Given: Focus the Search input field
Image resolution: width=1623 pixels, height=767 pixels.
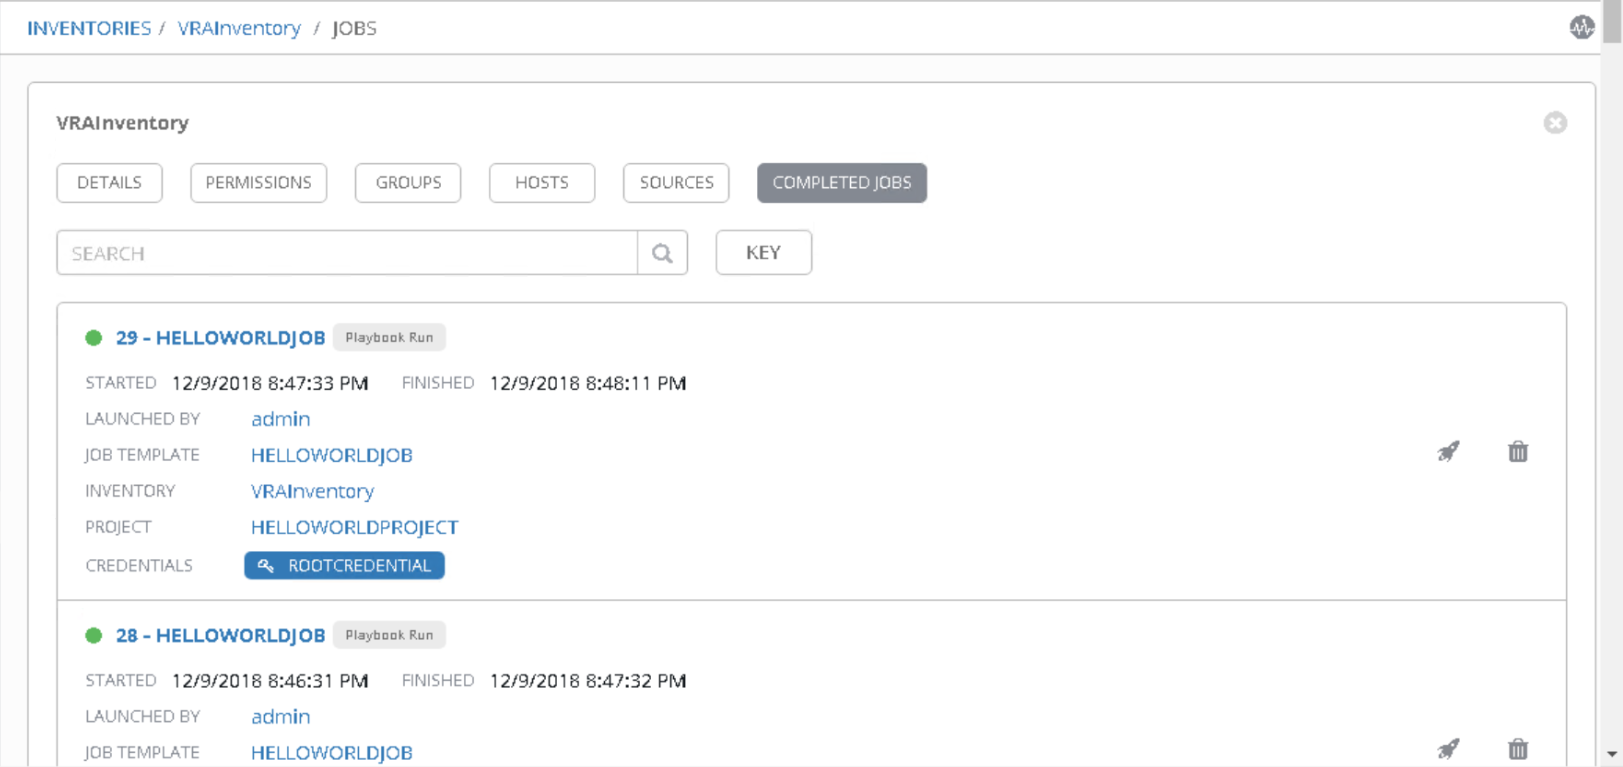Looking at the screenshot, I should coord(347,253).
